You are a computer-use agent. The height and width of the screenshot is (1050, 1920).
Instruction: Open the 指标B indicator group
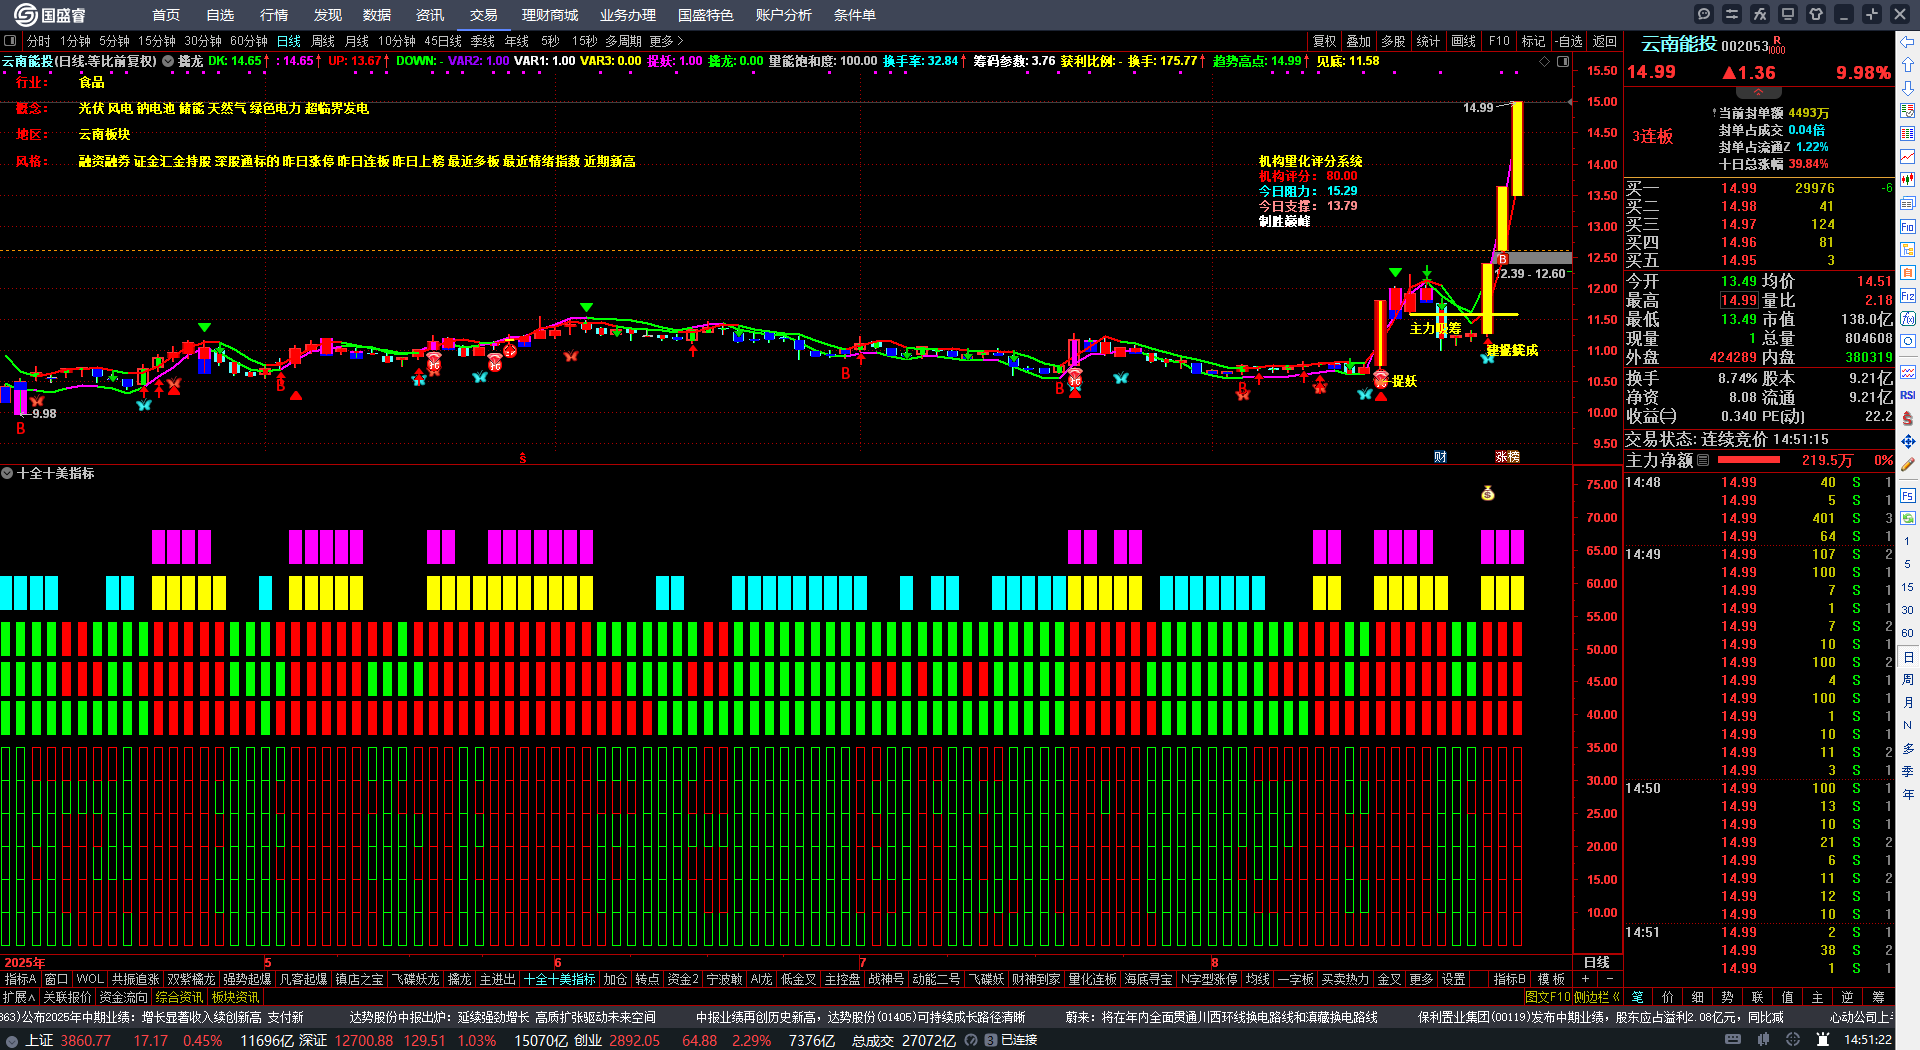point(1509,979)
